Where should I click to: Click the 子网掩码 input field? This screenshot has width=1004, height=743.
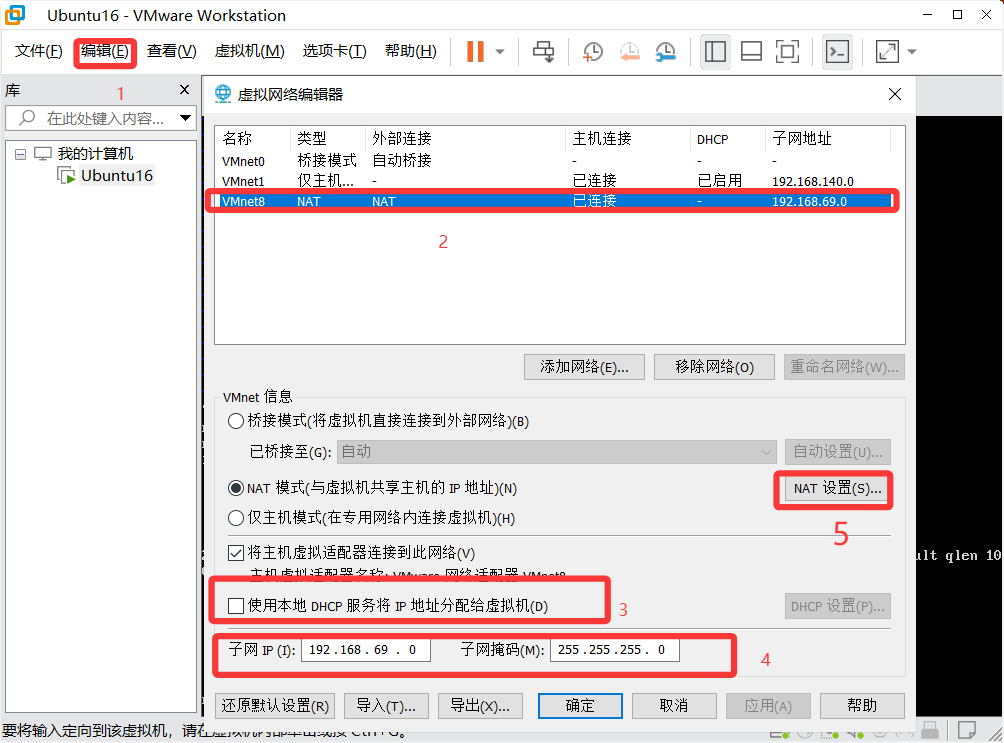(x=615, y=650)
